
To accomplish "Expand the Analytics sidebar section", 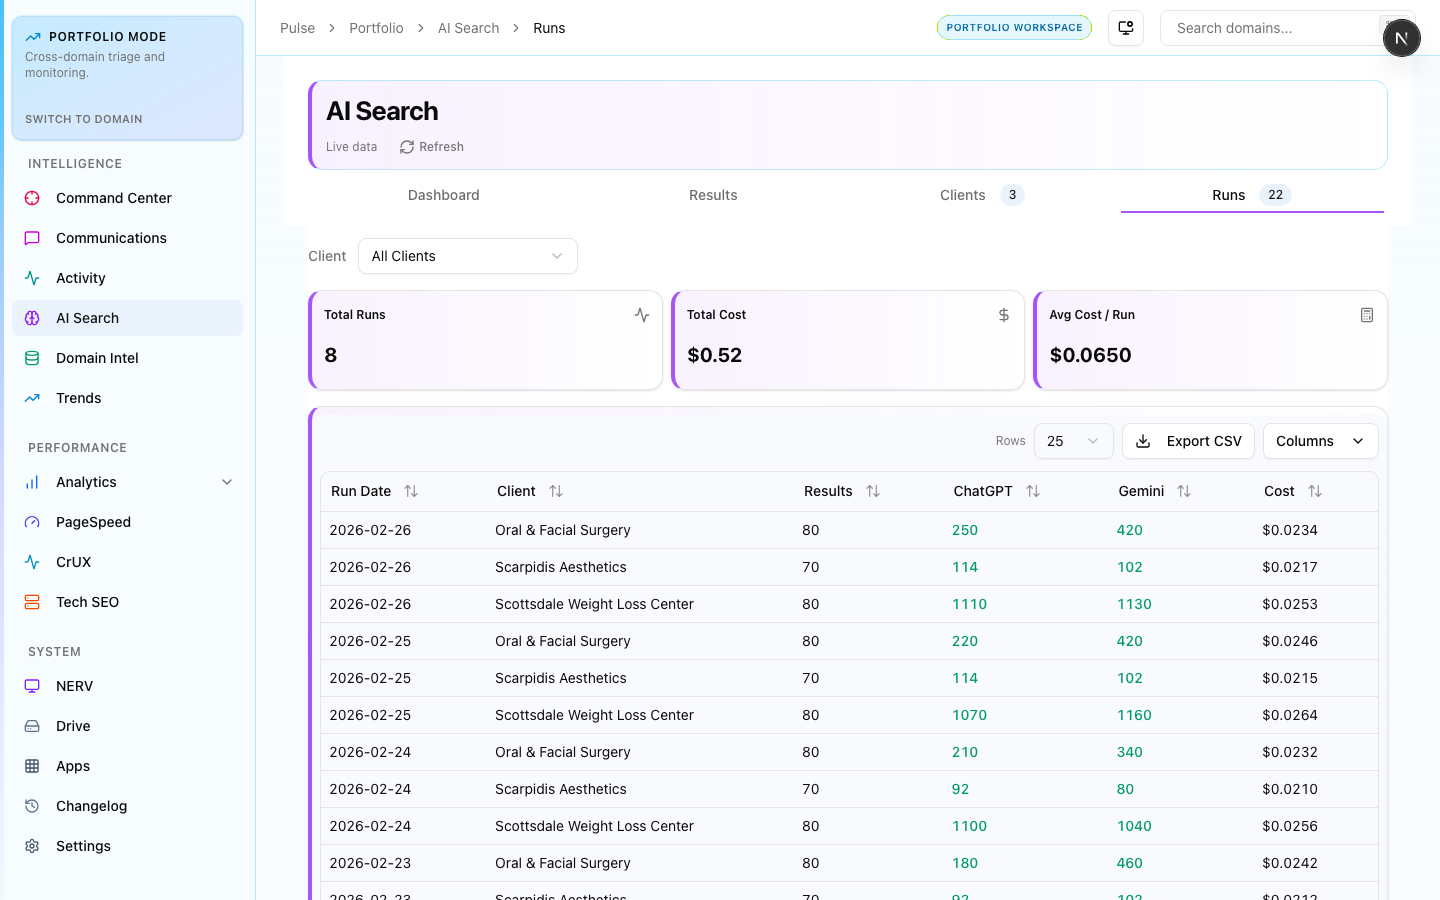I will click(227, 482).
